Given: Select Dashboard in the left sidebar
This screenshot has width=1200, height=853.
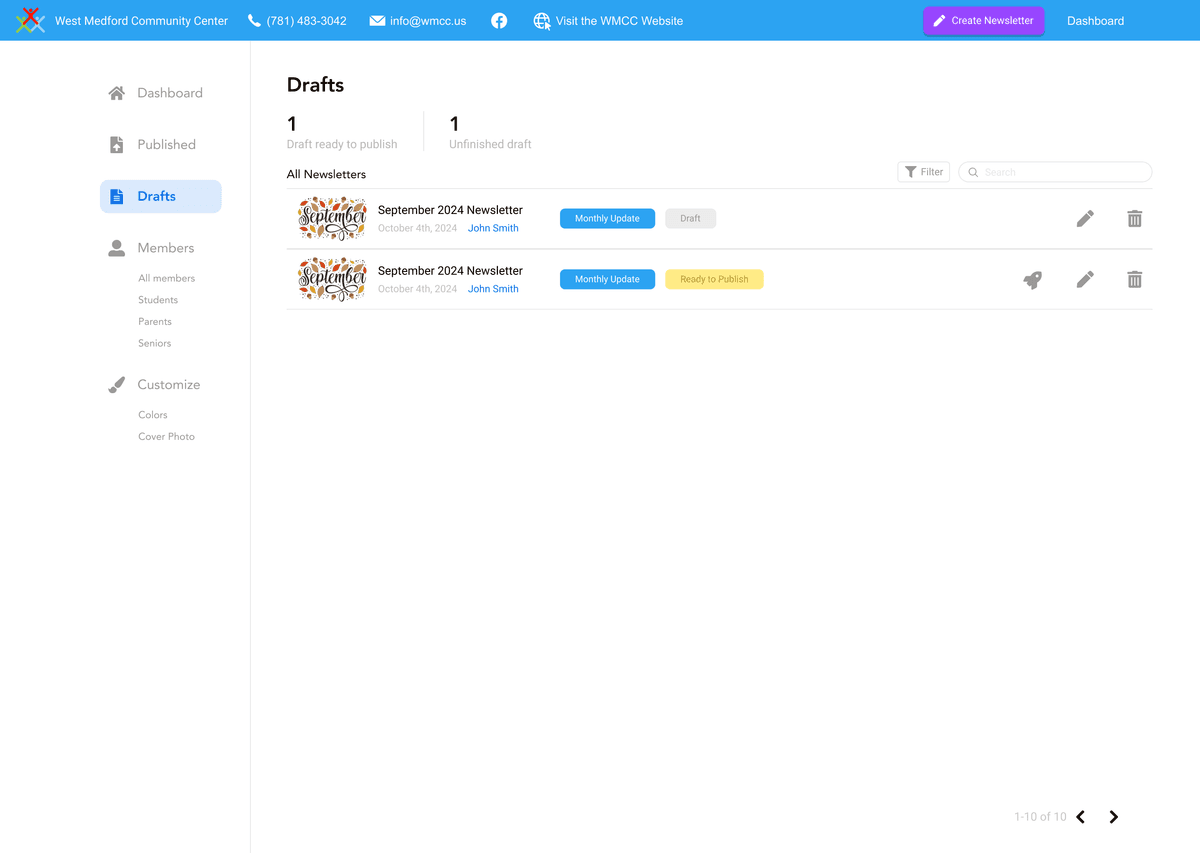Looking at the screenshot, I should tap(168, 93).
